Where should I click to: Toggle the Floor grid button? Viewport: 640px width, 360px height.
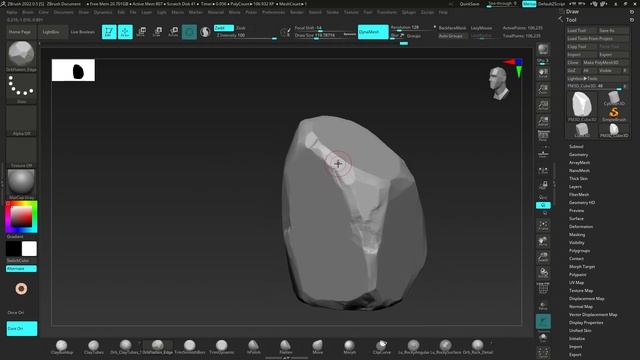click(543, 153)
